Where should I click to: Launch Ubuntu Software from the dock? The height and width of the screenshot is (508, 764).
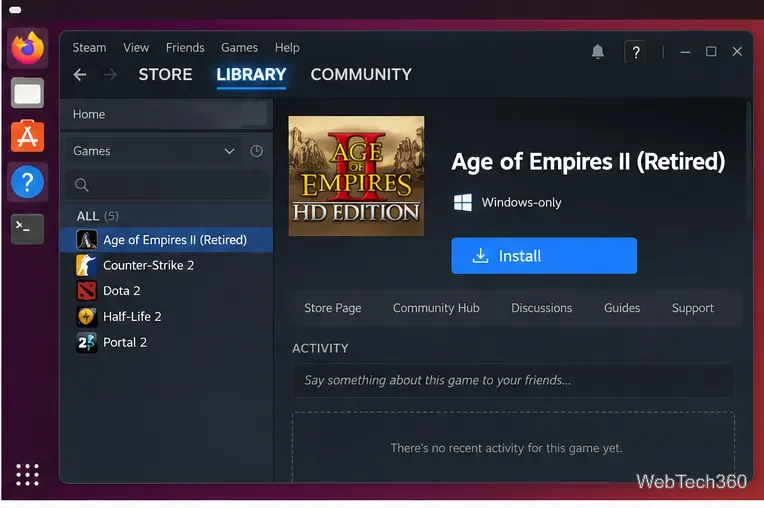[27, 136]
